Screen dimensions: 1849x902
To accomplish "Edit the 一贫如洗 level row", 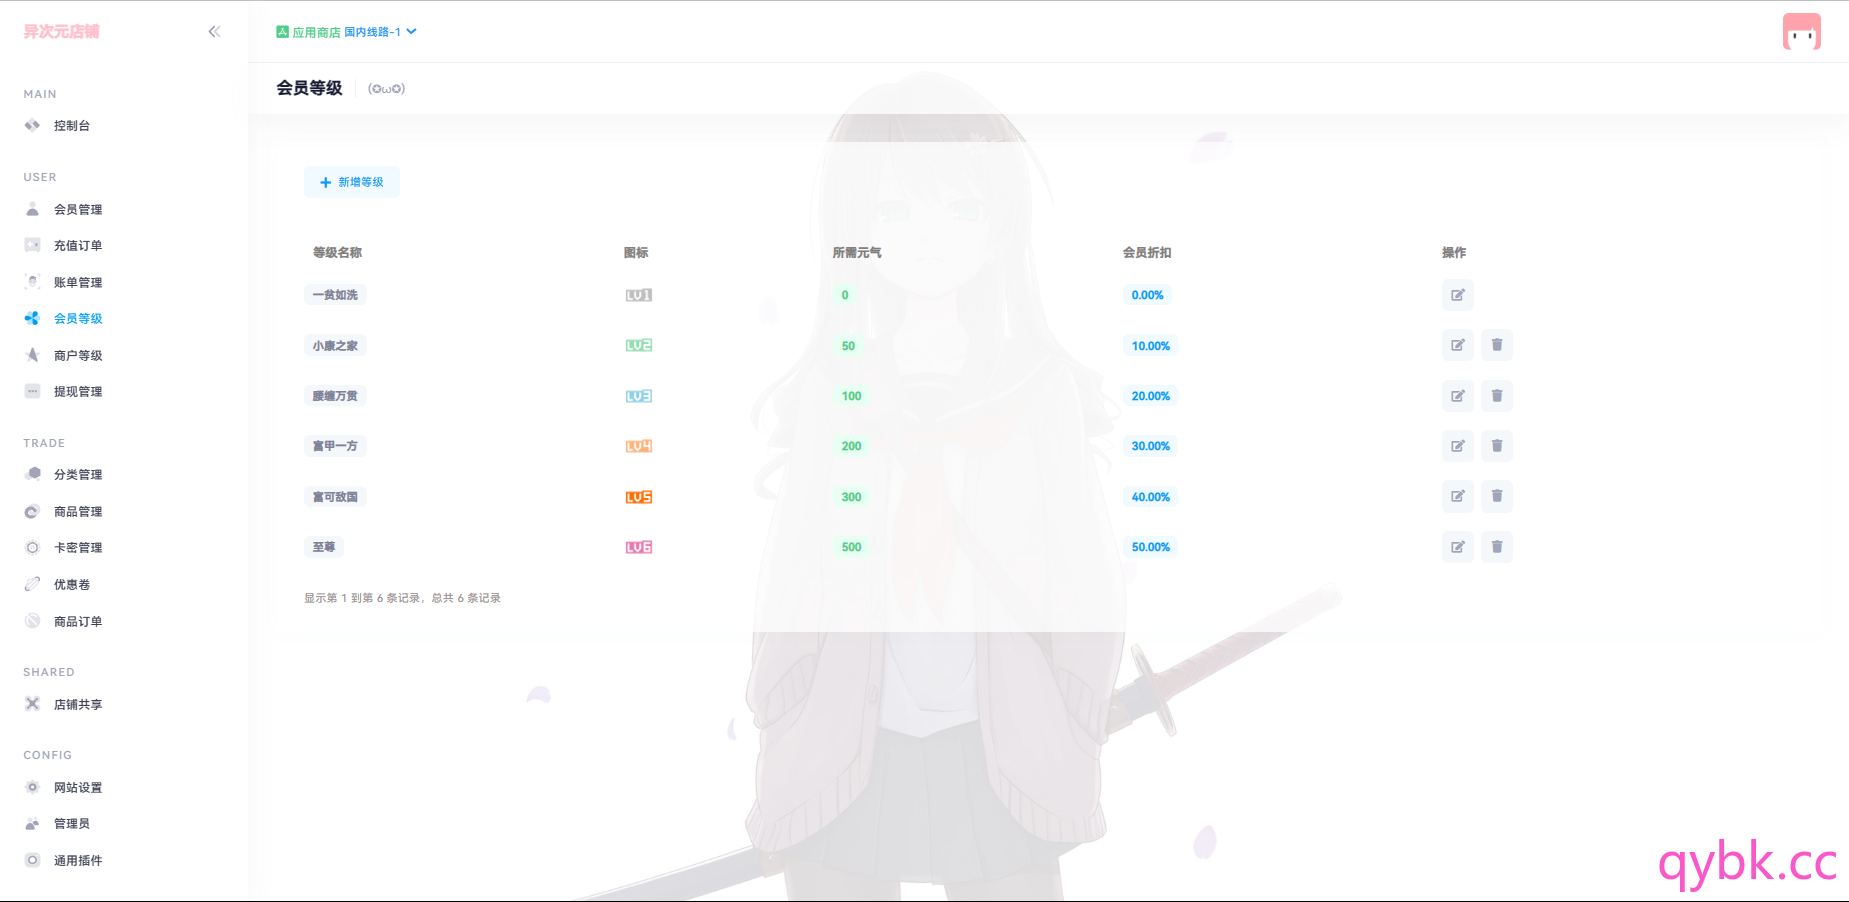I will [x=1457, y=295].
